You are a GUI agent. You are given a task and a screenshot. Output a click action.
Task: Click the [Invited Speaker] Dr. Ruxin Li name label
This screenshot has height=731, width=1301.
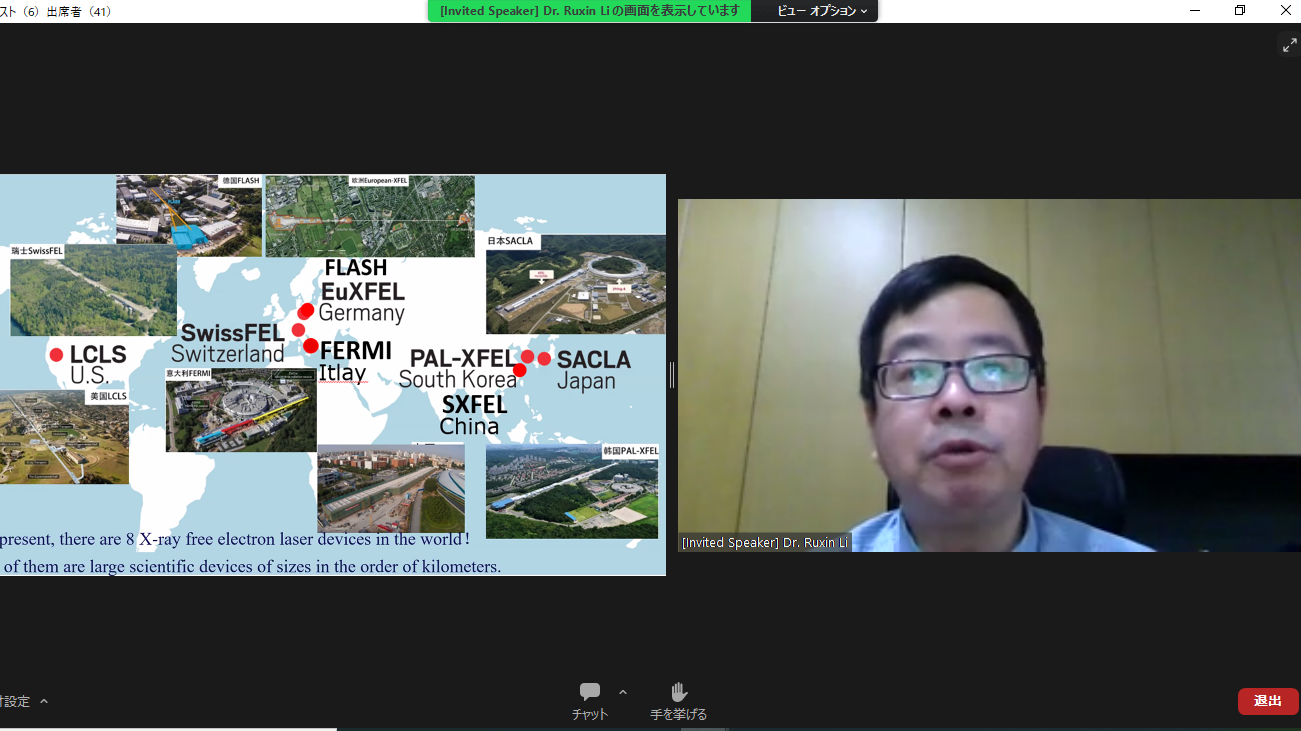(x=766, y=543)
